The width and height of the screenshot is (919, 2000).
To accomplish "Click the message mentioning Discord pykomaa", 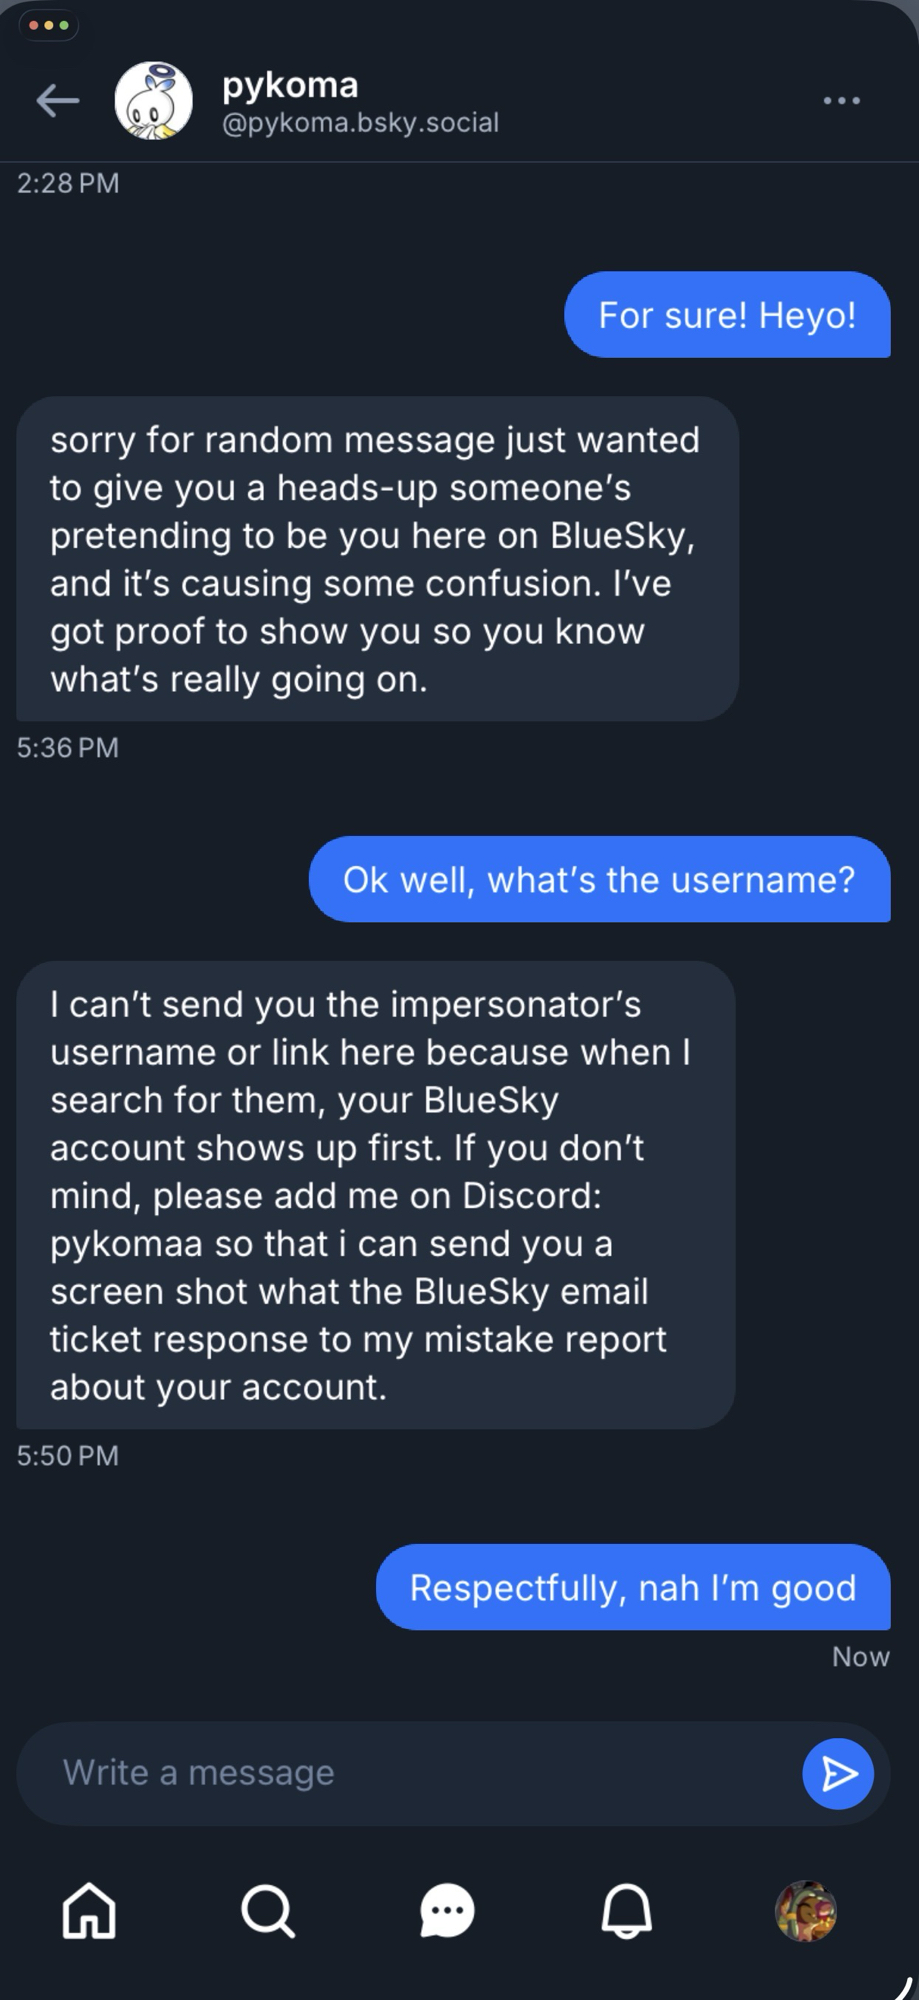I will point(375,1195).
